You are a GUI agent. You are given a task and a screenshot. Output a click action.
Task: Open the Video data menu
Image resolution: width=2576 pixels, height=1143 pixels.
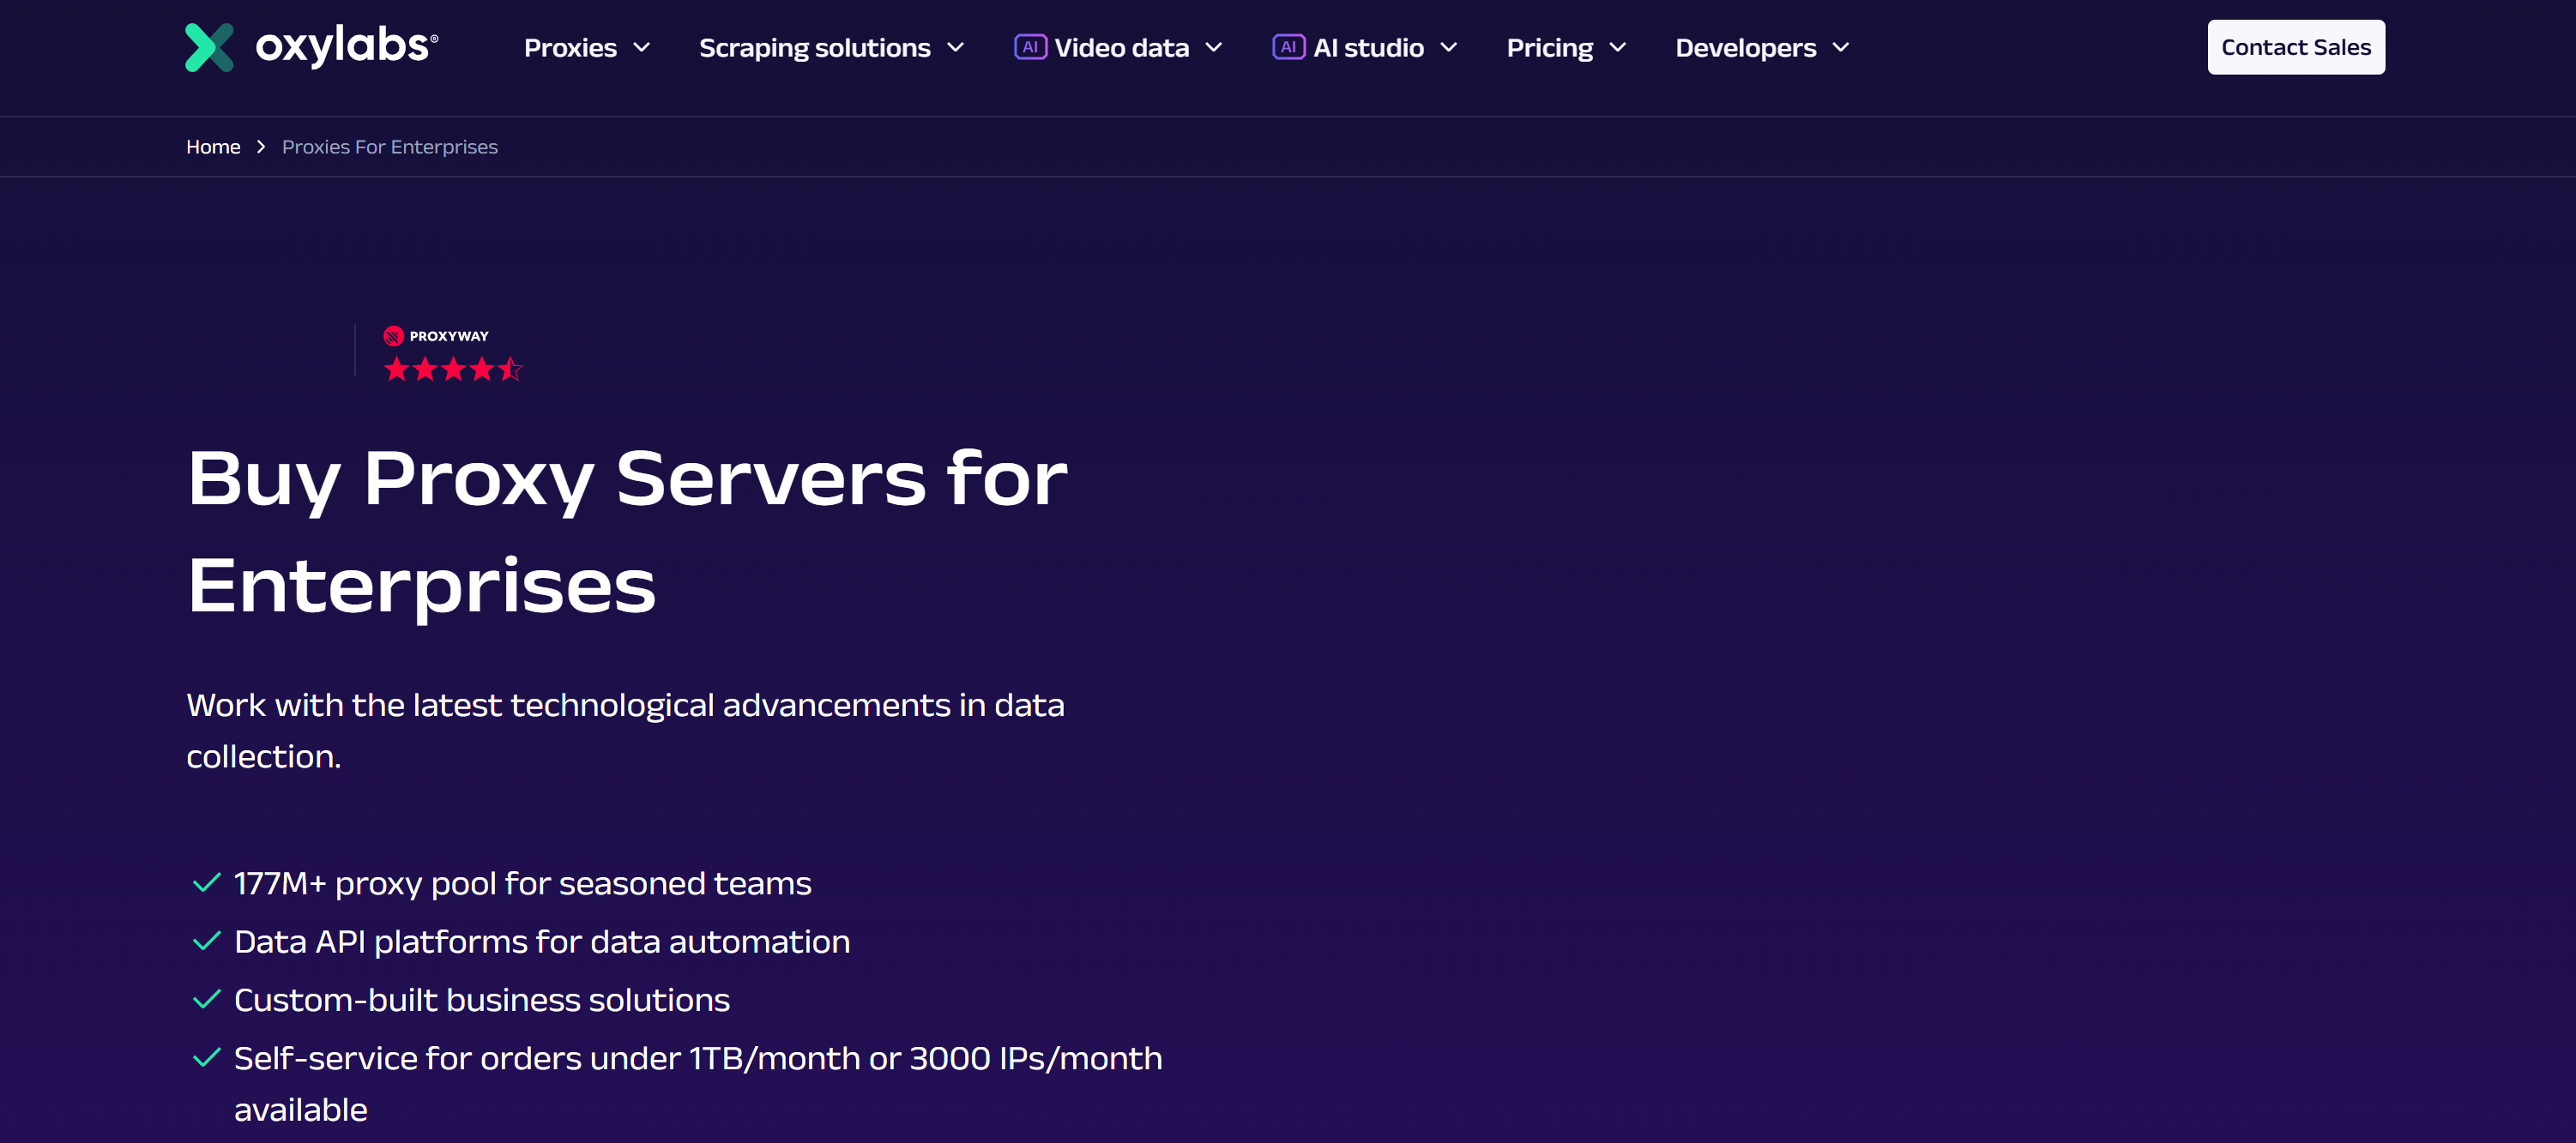[1121, 47]
